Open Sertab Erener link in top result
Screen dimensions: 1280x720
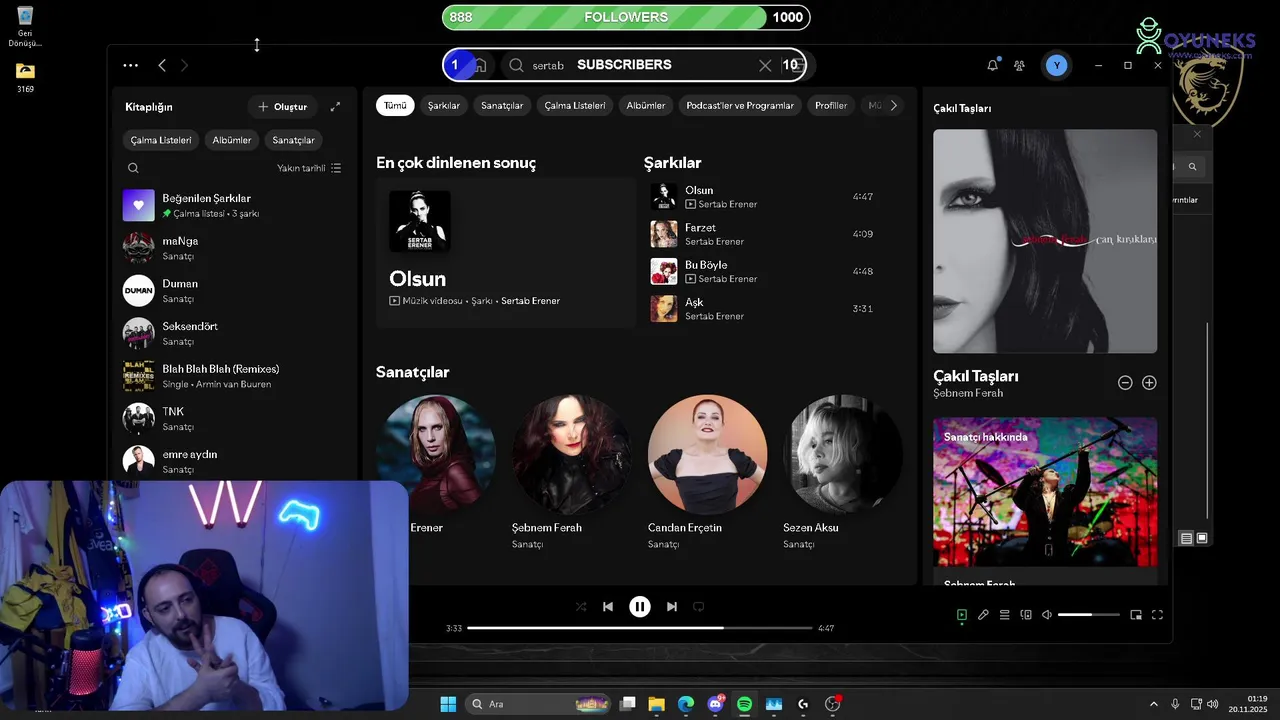point(530,301)
